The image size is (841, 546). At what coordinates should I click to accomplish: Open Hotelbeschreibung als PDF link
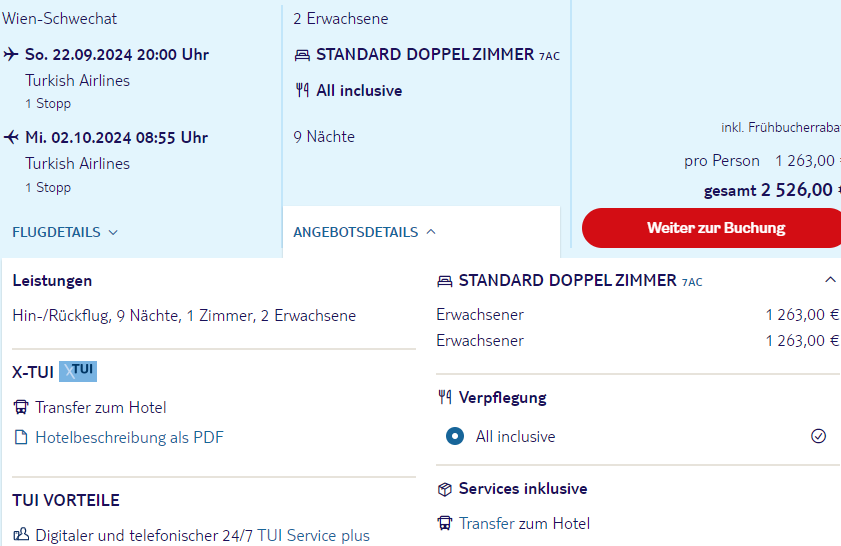(129, 438)
